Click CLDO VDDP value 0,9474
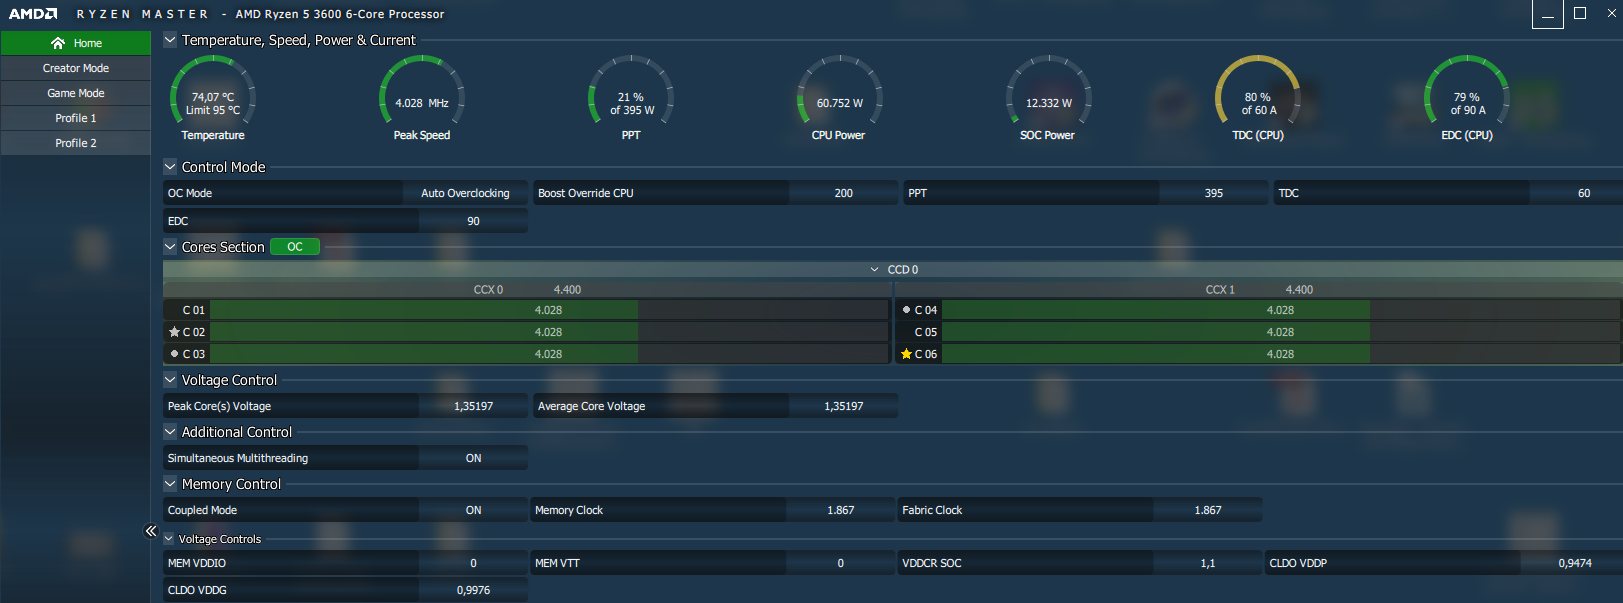This screenshot has width=1623, height=603. [x=1573, y=563]
